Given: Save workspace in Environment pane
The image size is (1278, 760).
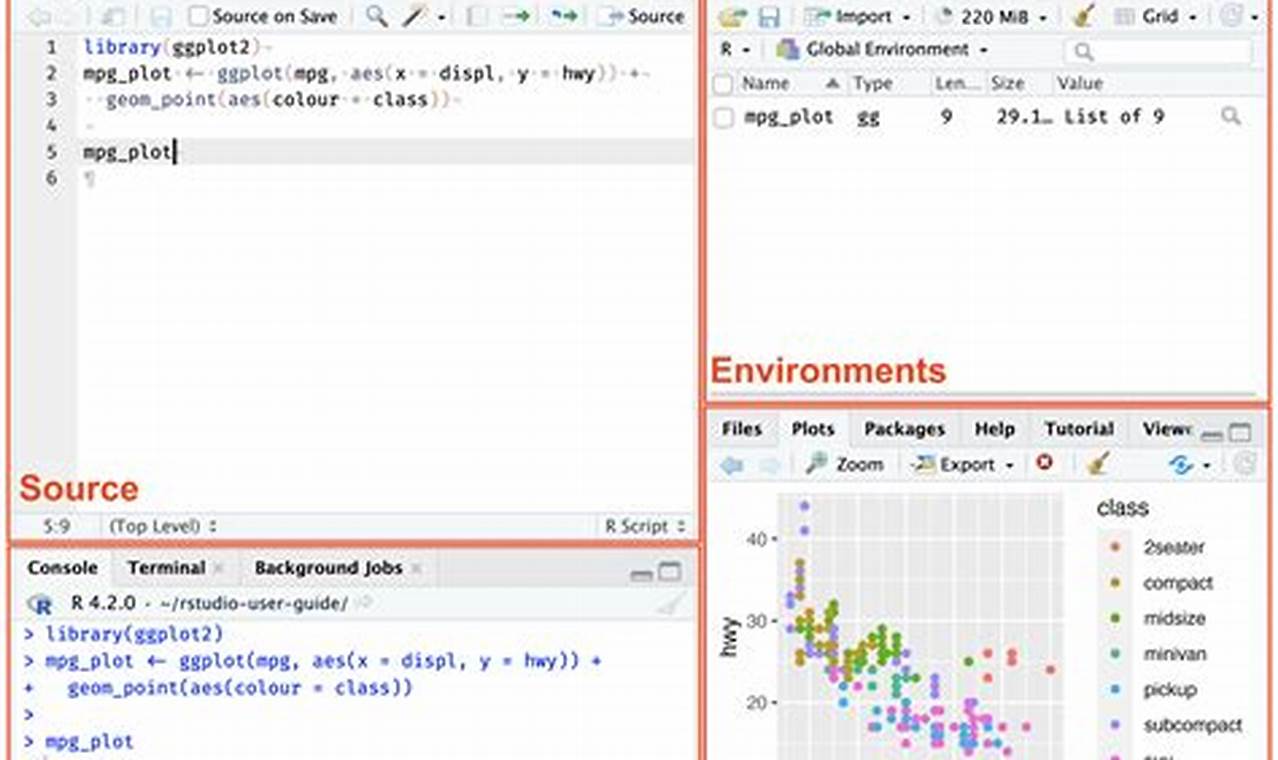Looking at the screenshot, I should tap(768, 16).
